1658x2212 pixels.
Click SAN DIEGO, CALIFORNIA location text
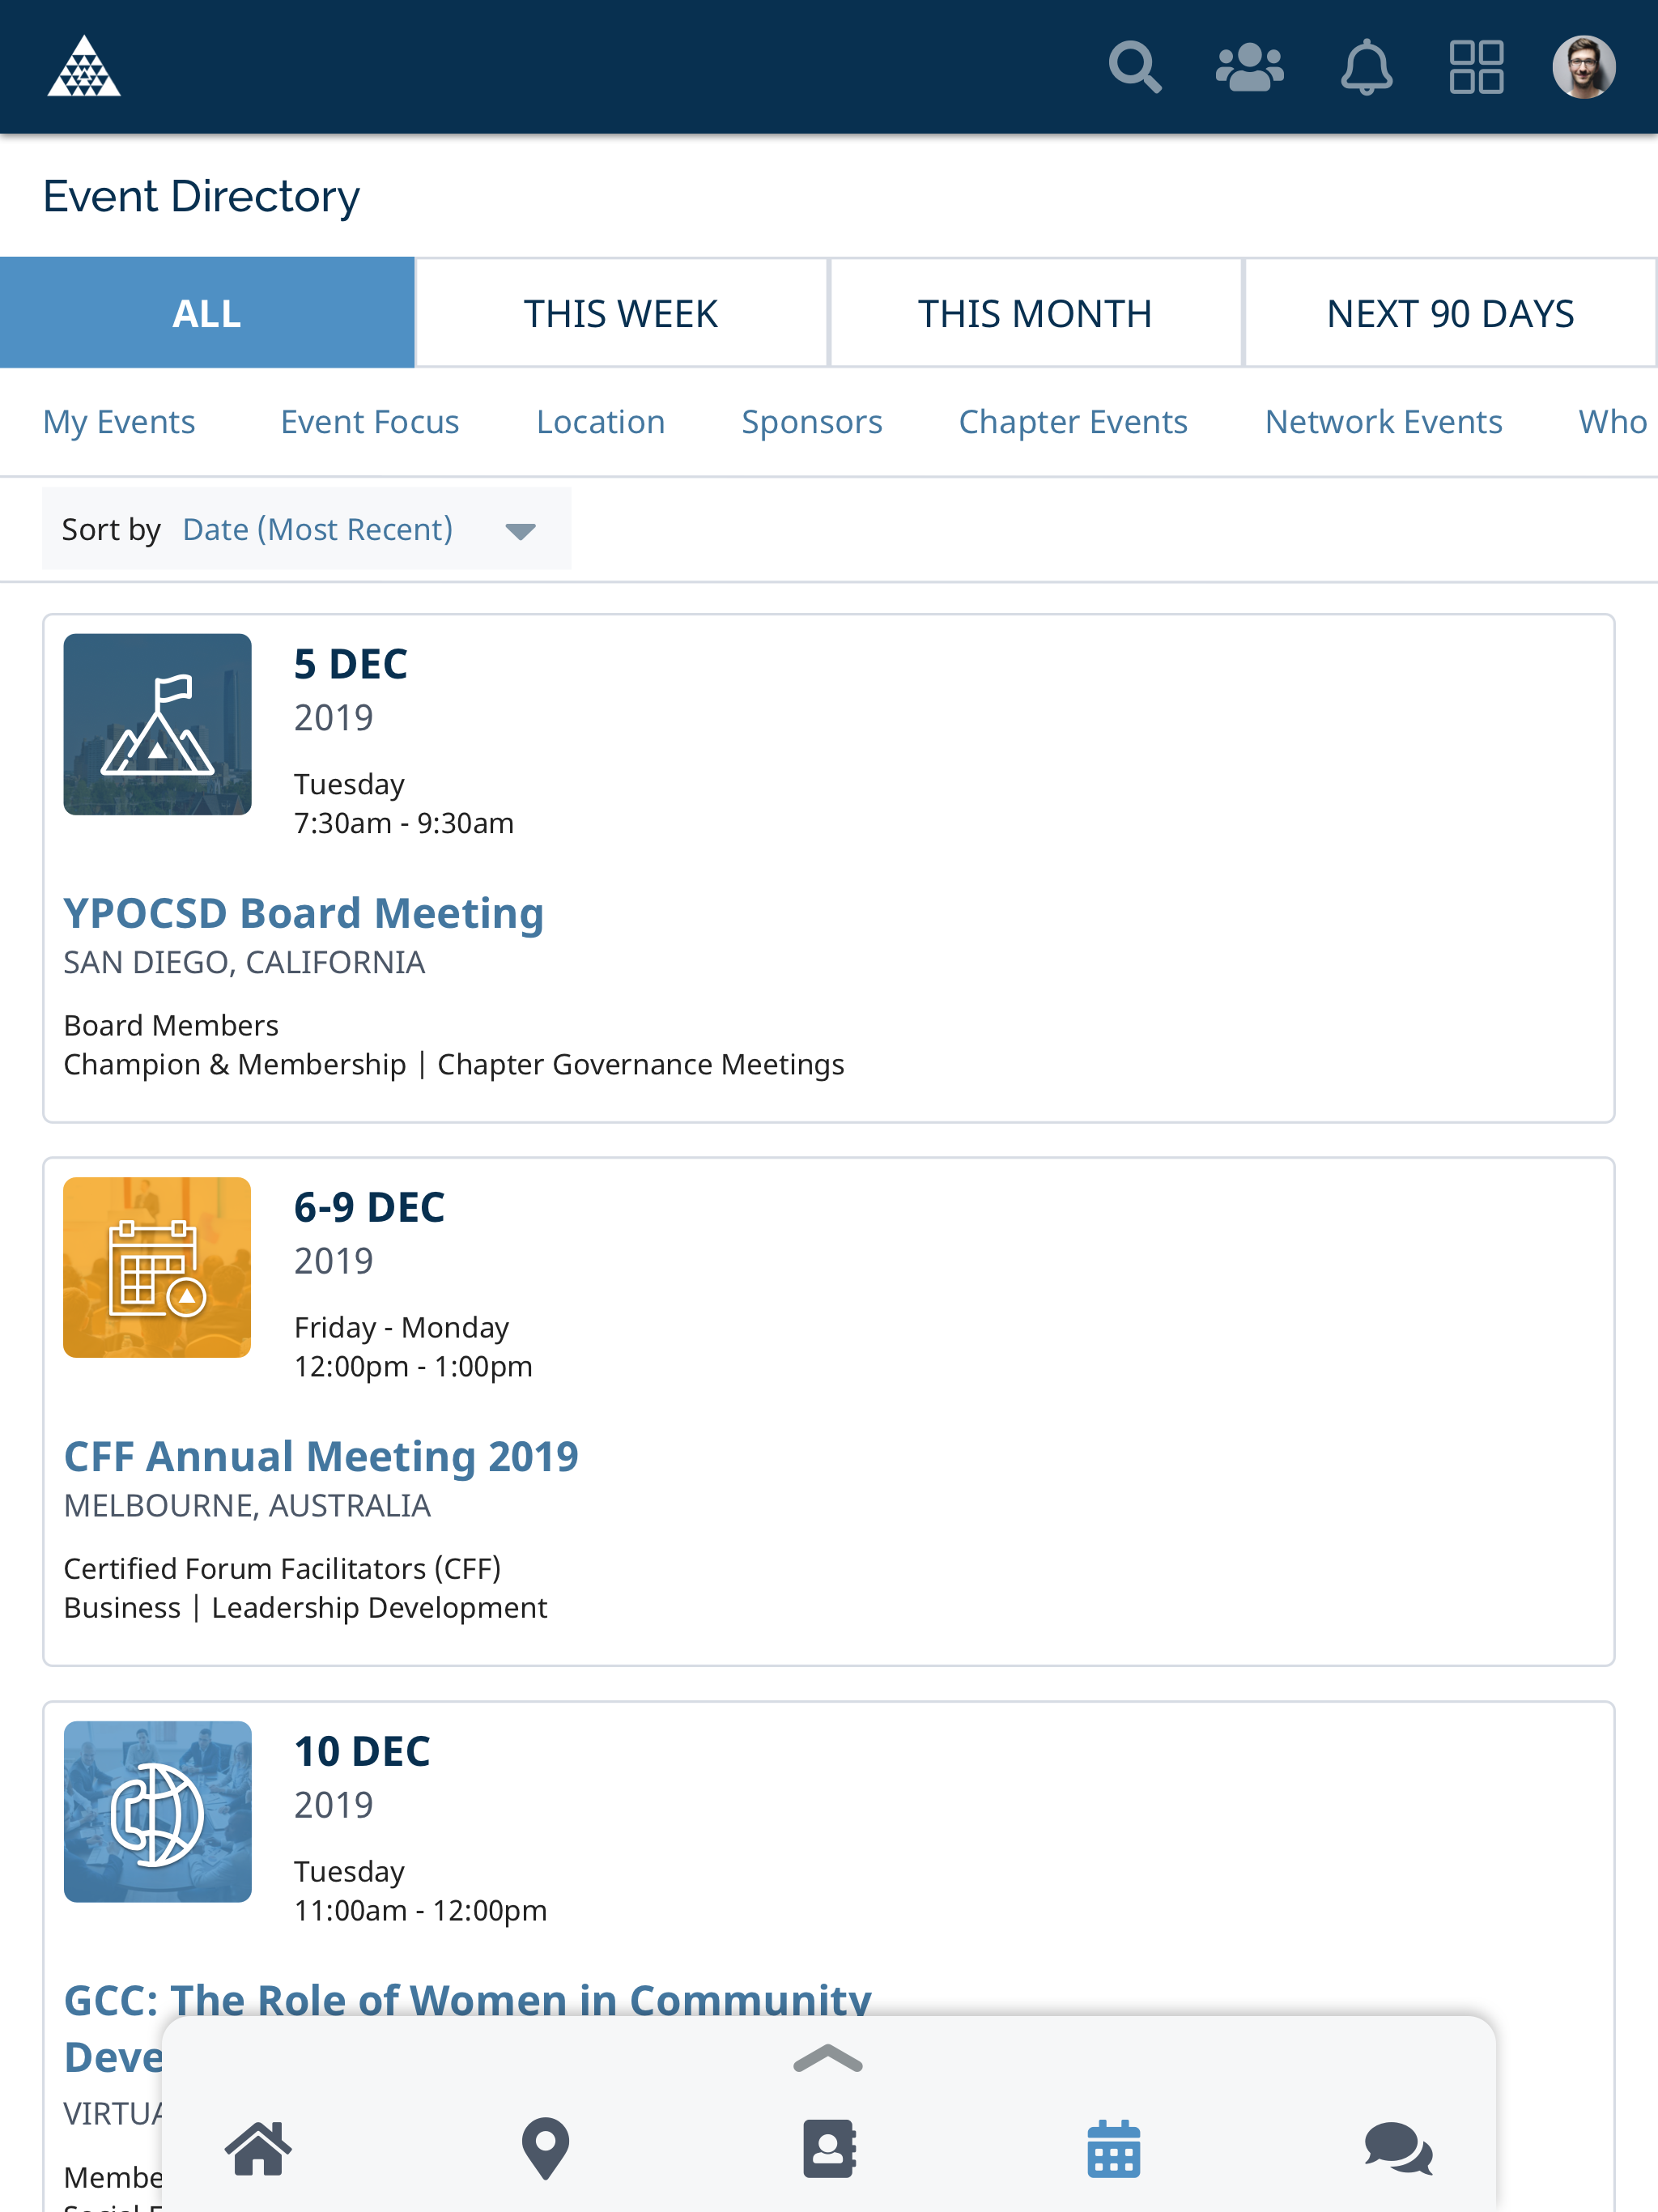(244, 962)
